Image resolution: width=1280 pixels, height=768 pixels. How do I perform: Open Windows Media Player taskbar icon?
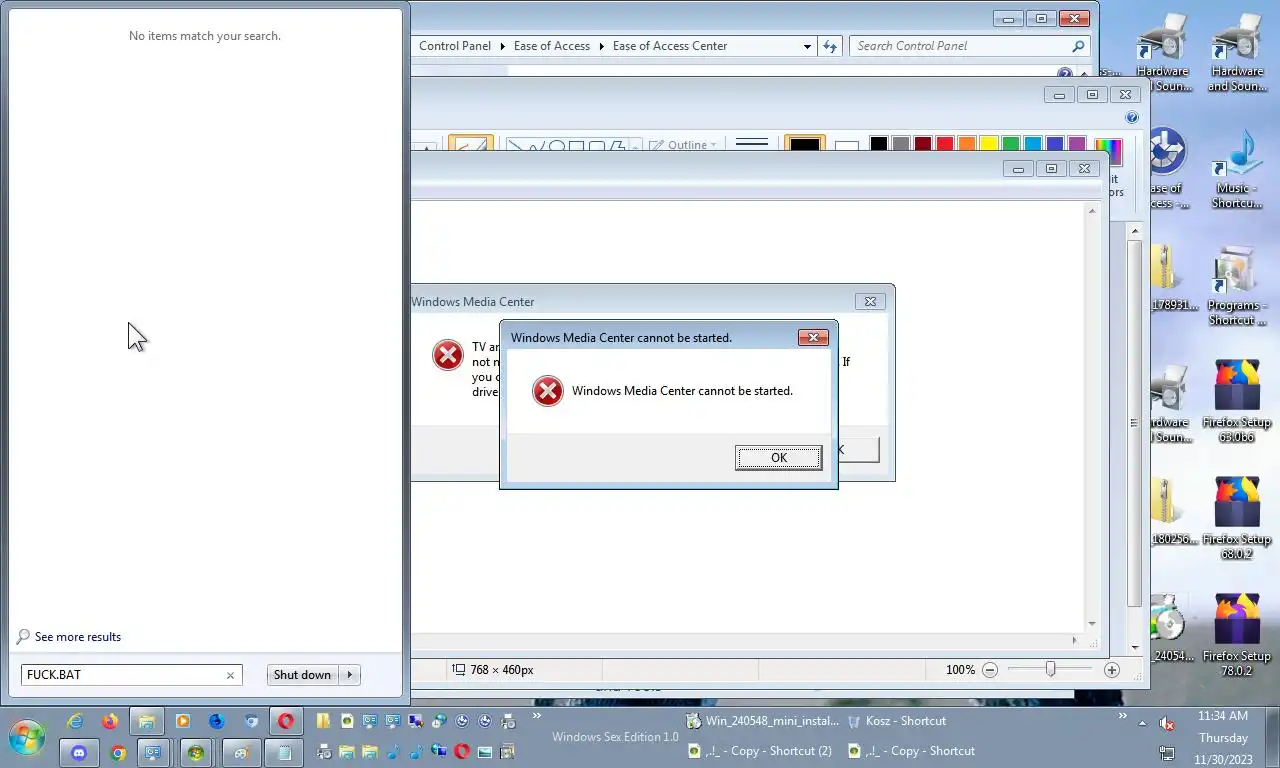(182, 721)
